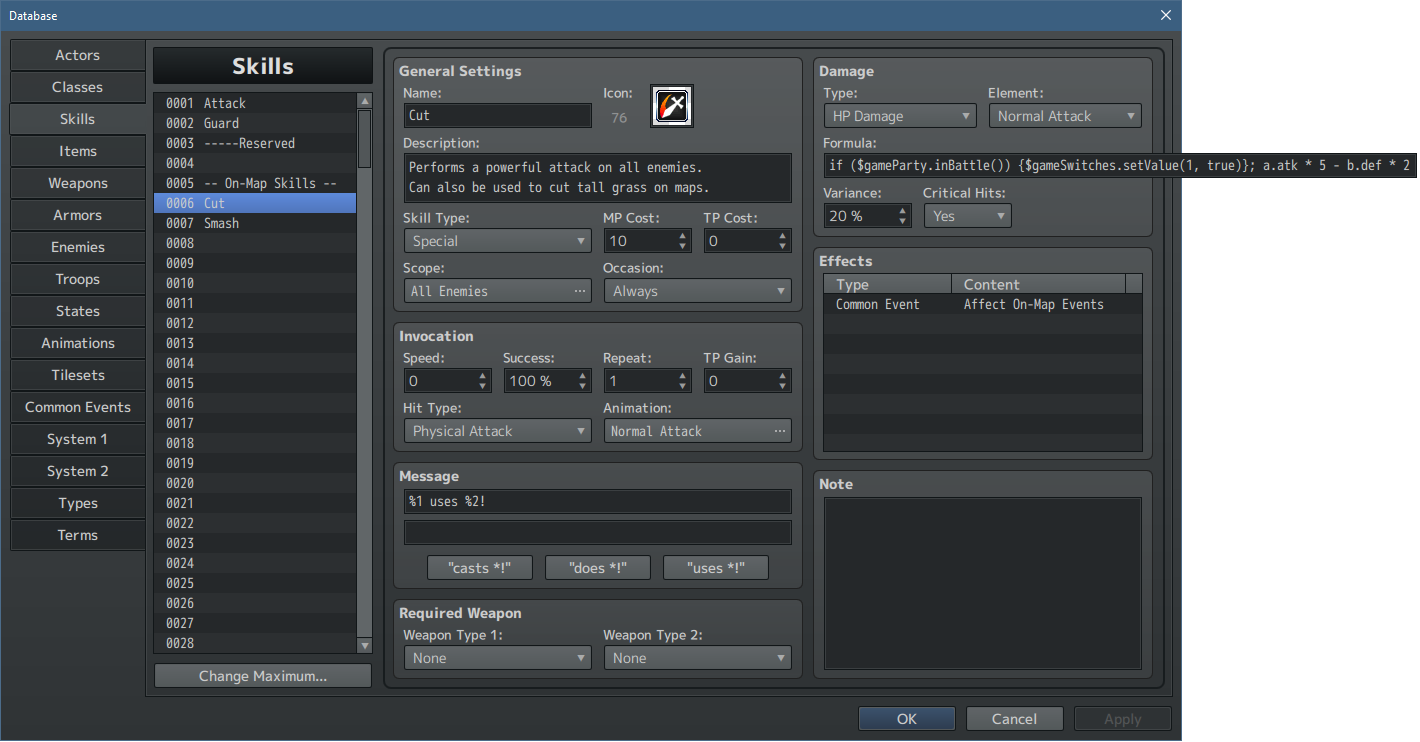Select skill 0001 Attack in list
Viewport: 1420px width, 742px height.
coord(255,103)
